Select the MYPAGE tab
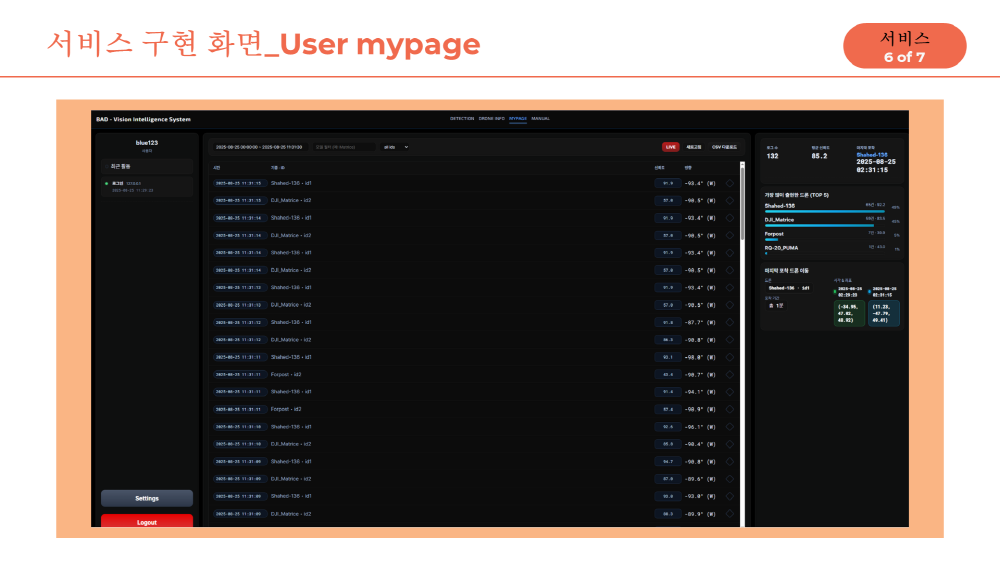Image resolution: width=1000 pixels, height=562 pixels. (518, 119)
